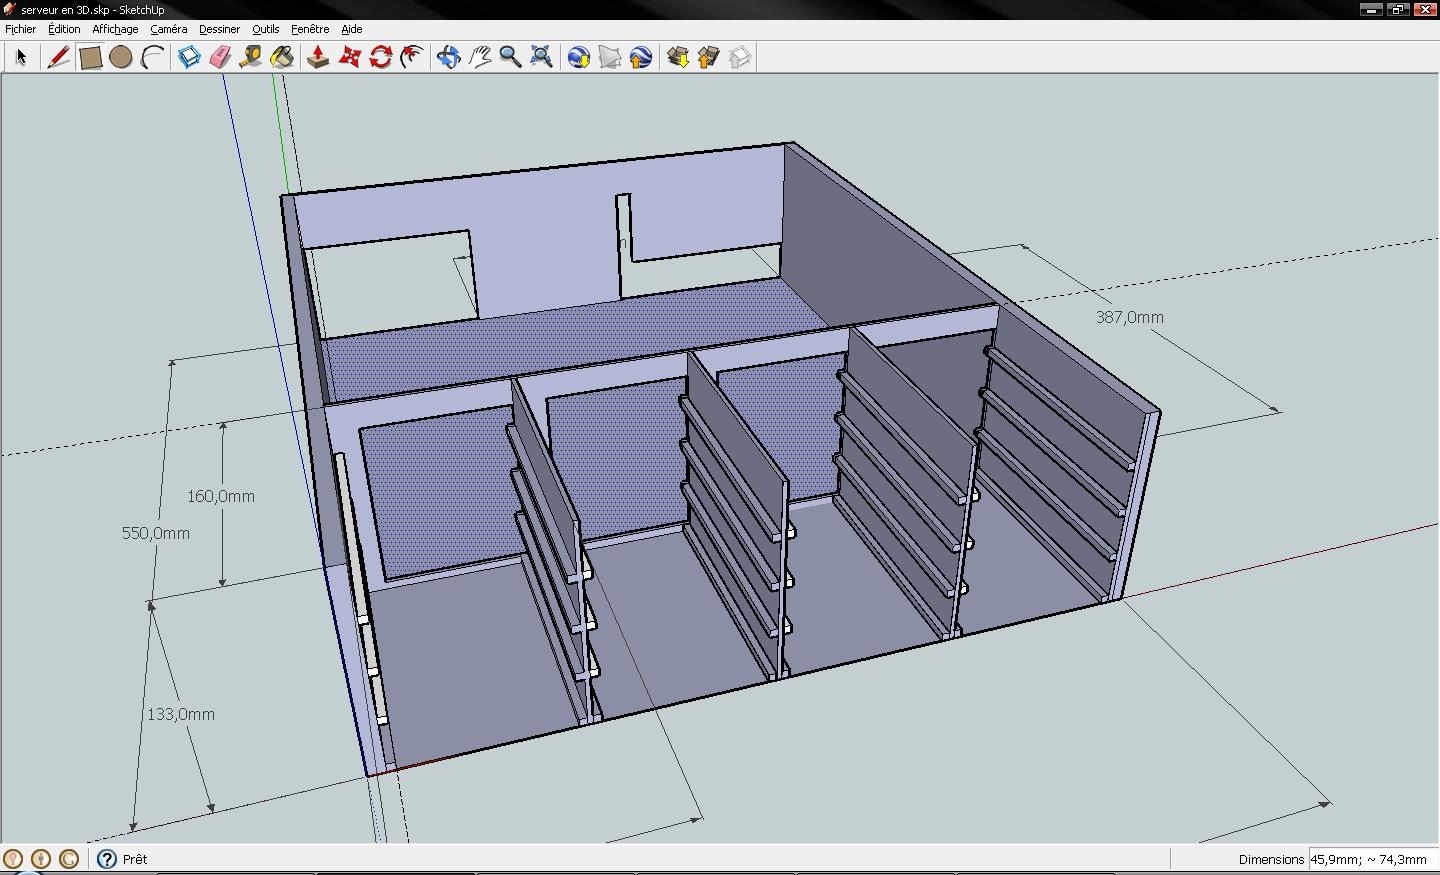Click the Zoom Extents icon

(x=541, y=57)
